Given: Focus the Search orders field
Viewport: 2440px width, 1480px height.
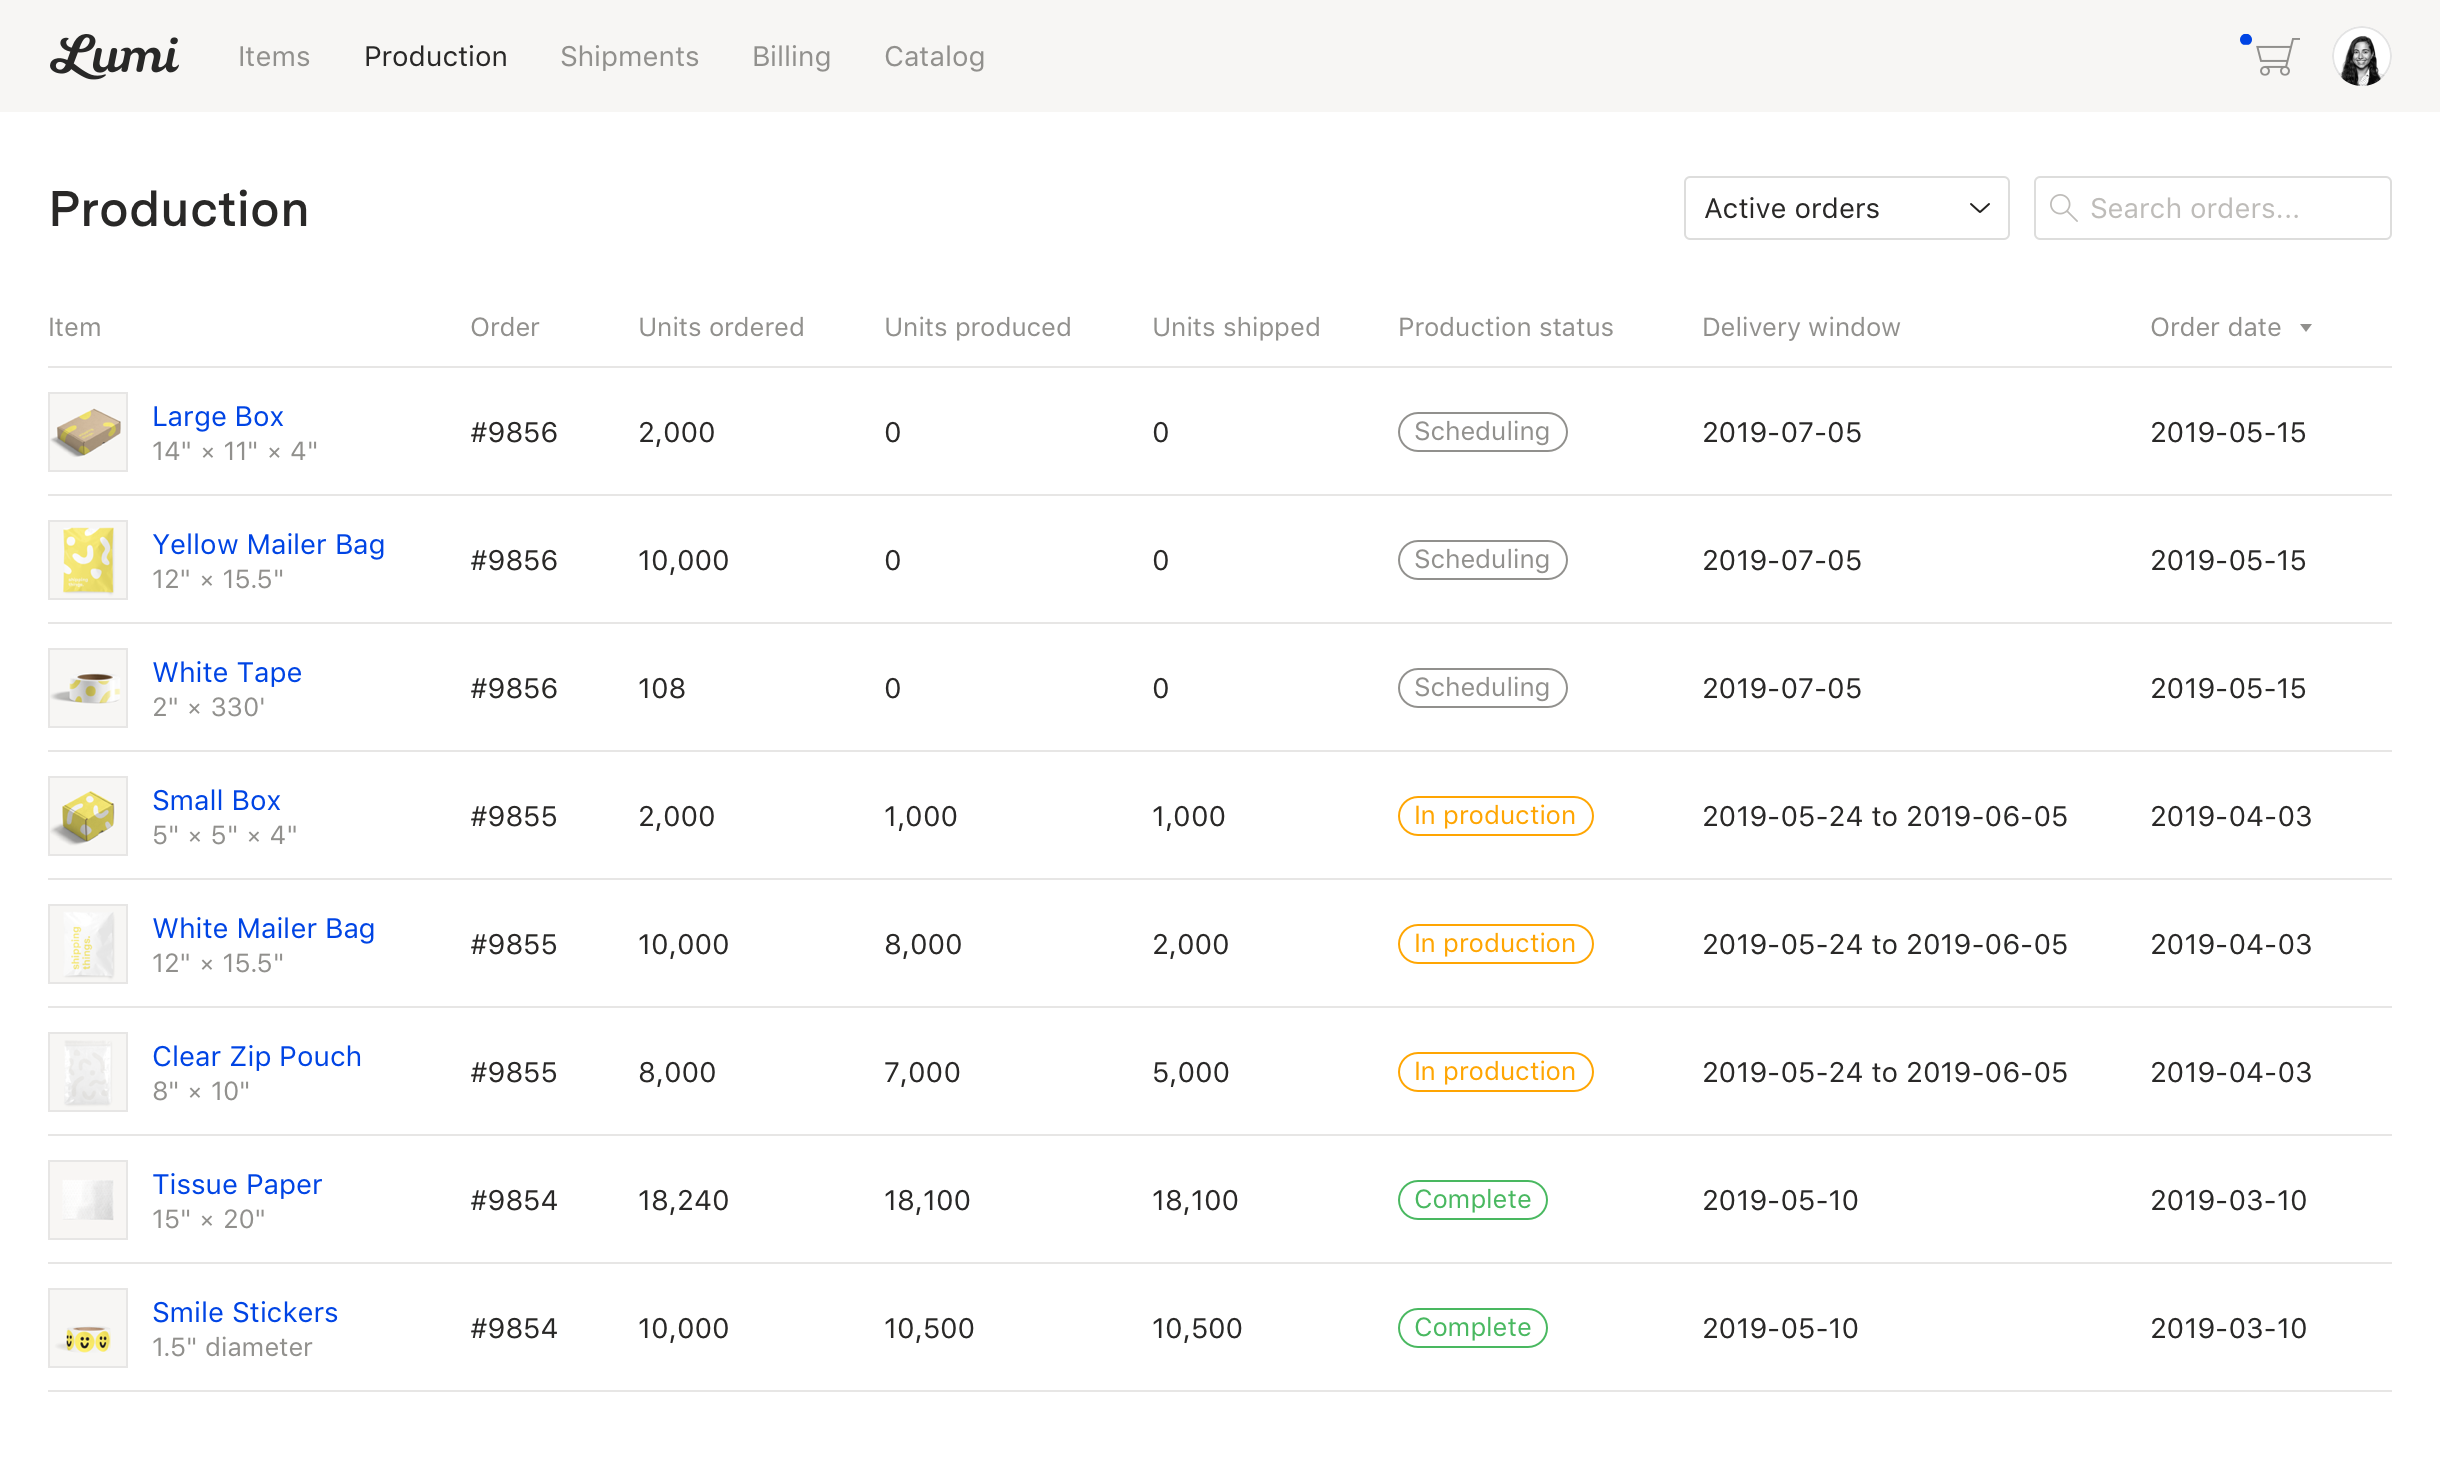Looking at the screenshot, I should 2212,208.
